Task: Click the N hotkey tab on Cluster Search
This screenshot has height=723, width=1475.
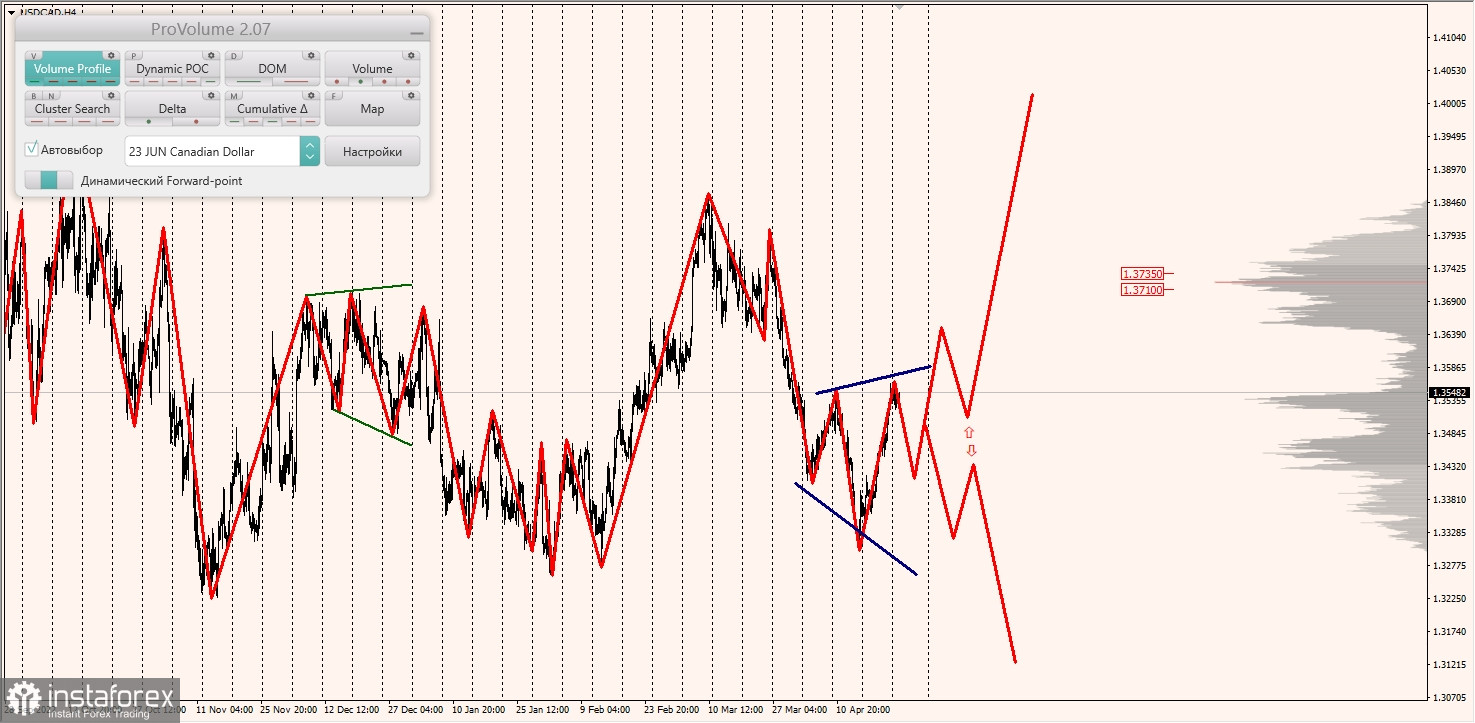Action: coord(52,96)
